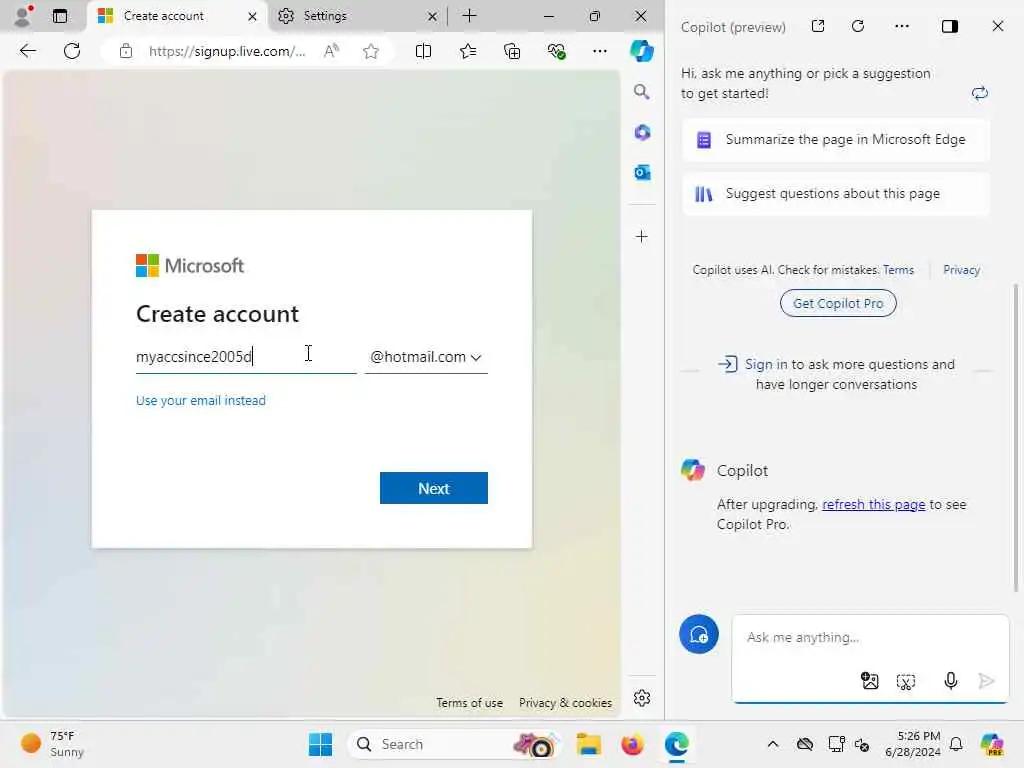Open Copilot Privacy link
This screenshot has height=768, width=1024.
pyautogui.click(x=961, y=270)
